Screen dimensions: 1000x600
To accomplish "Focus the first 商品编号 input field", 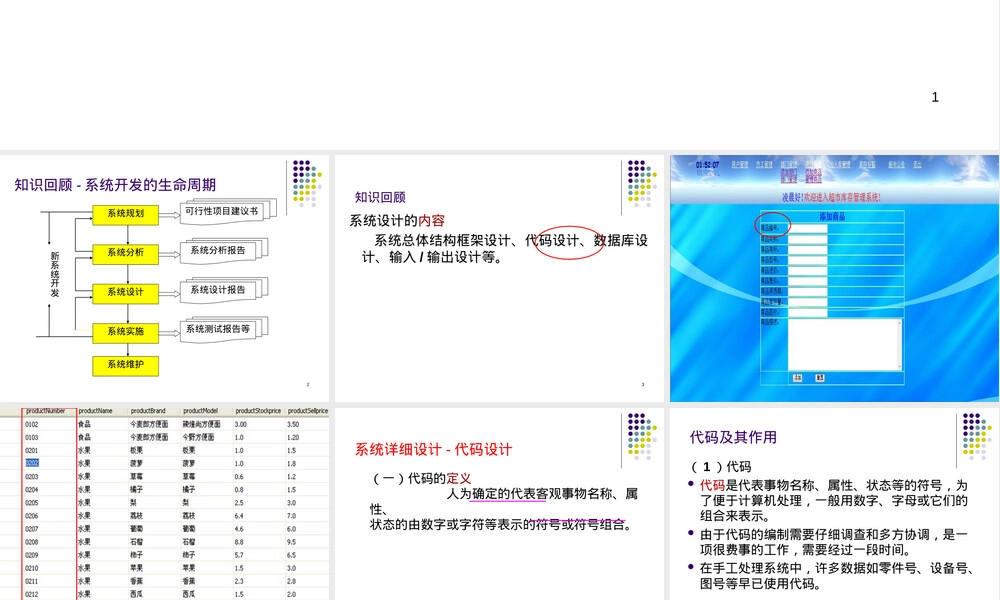I will (807, 228).
